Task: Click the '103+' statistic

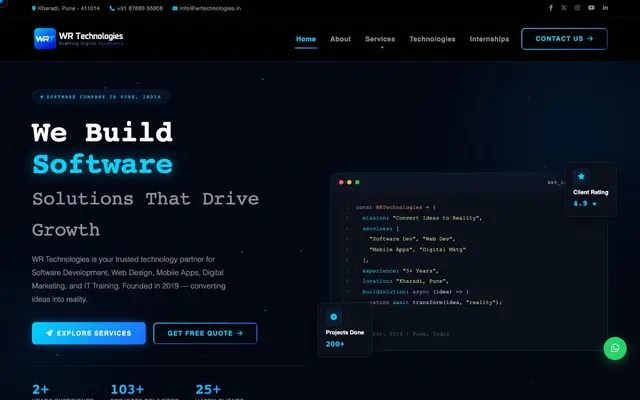Action: (x=127, y=389)
